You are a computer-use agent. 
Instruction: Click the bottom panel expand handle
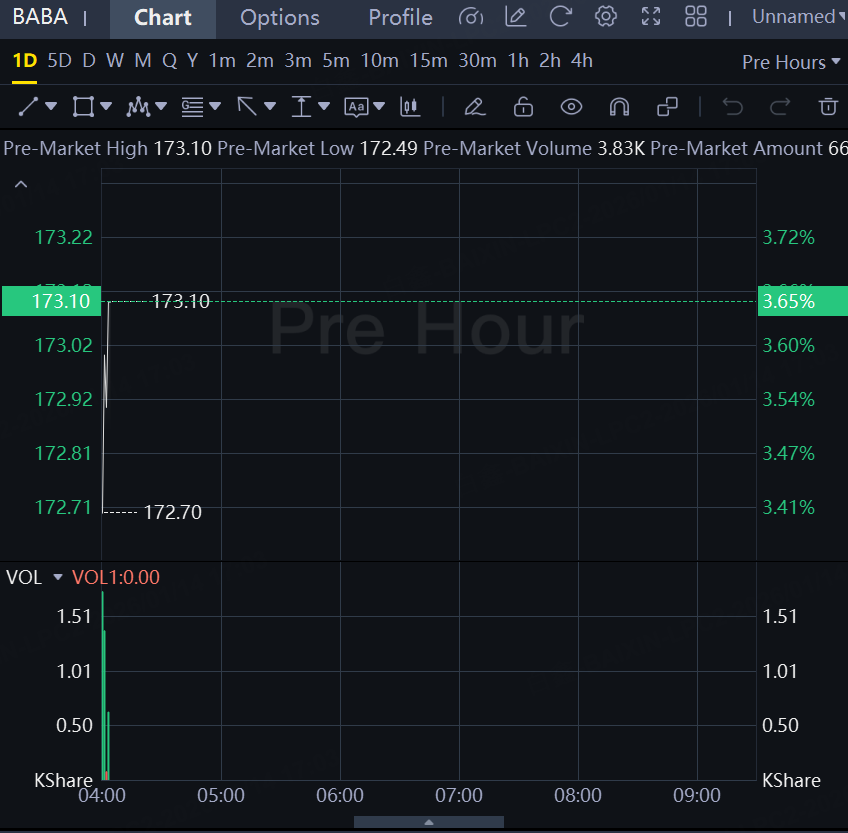[x=429, y=822]
